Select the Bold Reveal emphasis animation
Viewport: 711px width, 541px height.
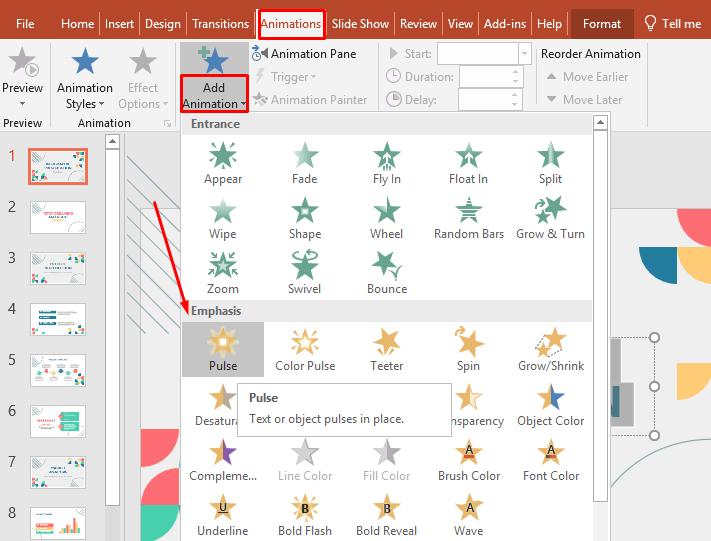(386, 515)
